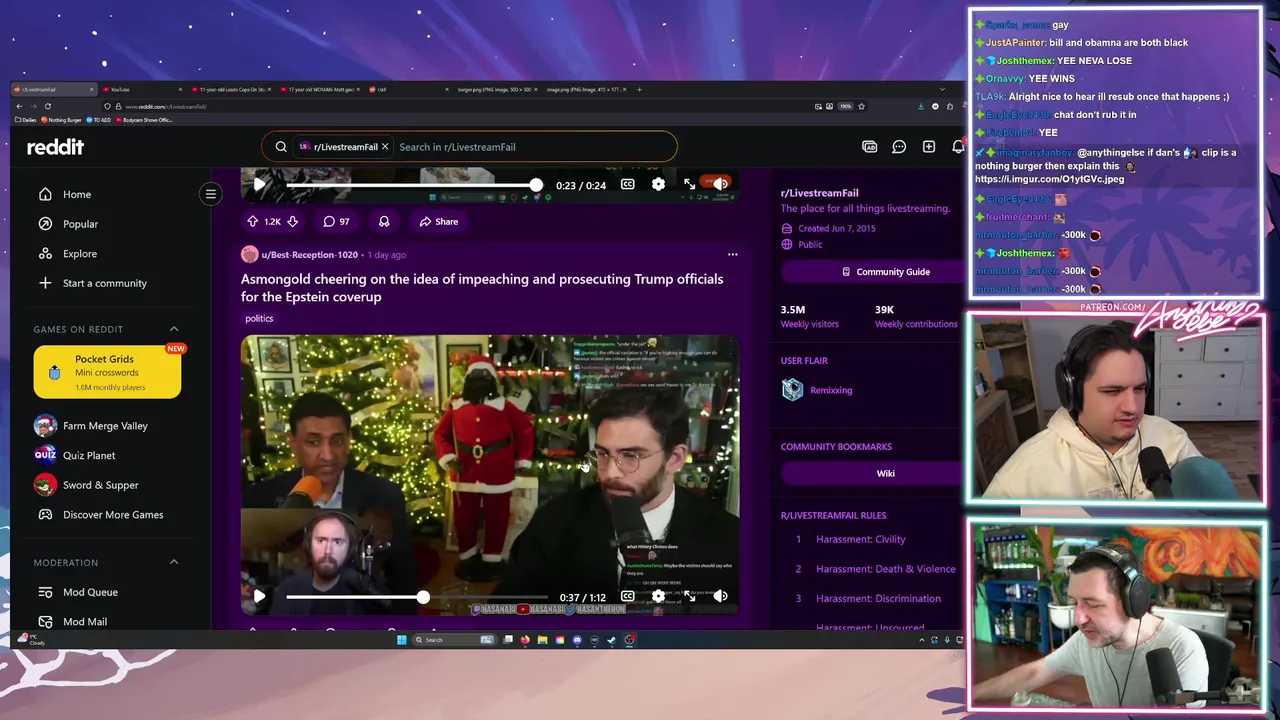The height and width of the screenshot is (720, 1280).
Task: Collapse the sidebar navigation hamburger button
Action: (x=211, y=194)
